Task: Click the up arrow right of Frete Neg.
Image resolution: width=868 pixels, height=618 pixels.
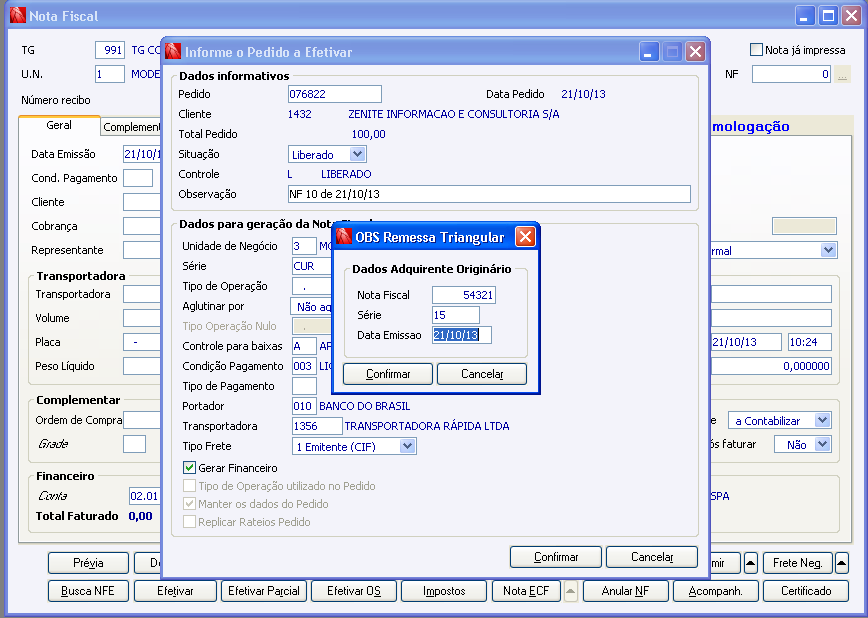Action: click(x=841, y=563)
